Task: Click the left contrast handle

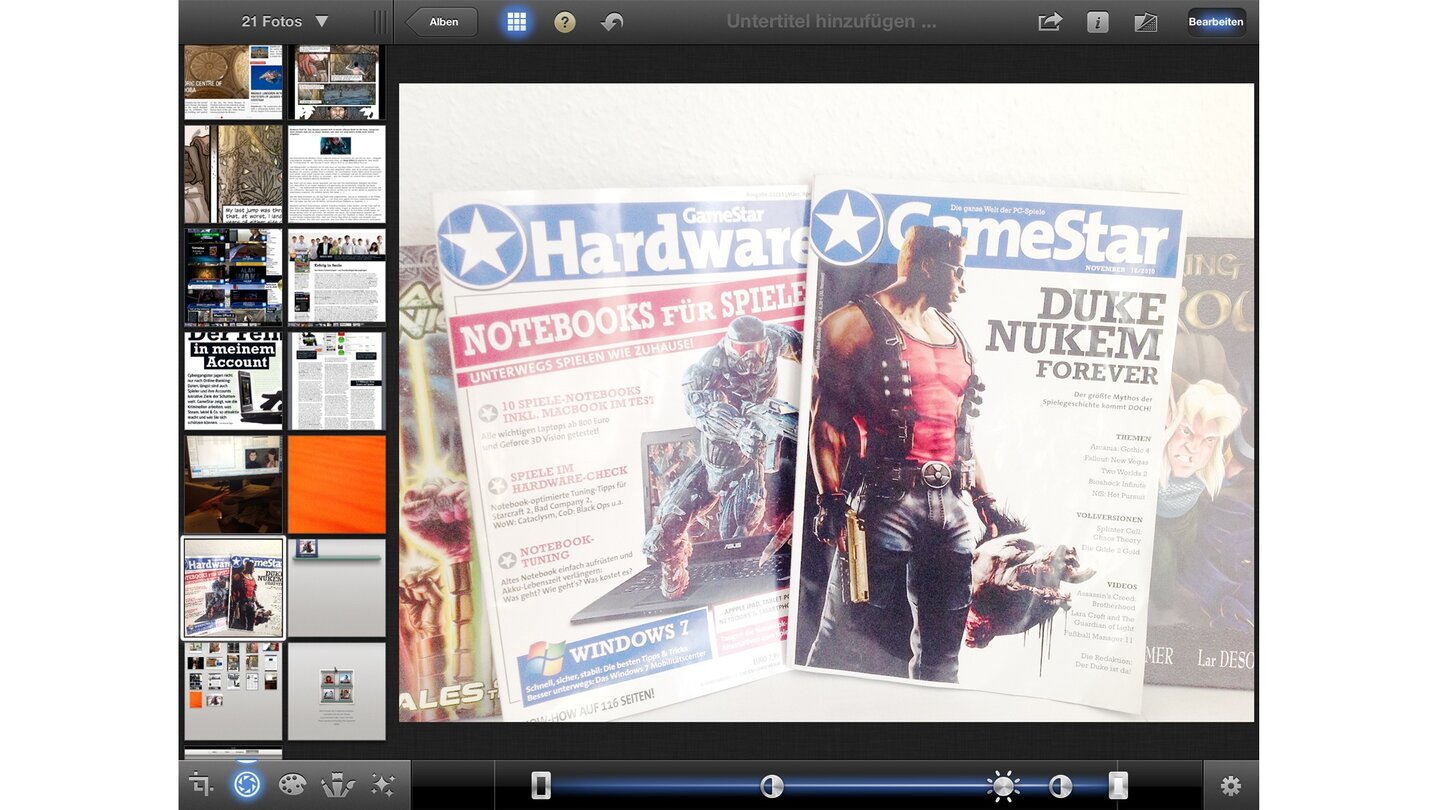Action: point(771,785)
